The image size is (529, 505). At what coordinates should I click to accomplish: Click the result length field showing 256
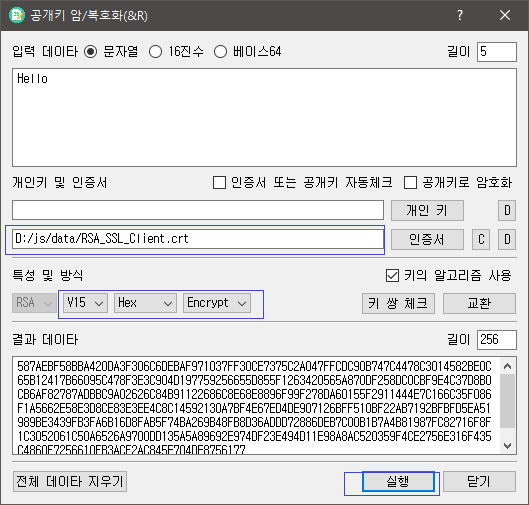[497, 339]
